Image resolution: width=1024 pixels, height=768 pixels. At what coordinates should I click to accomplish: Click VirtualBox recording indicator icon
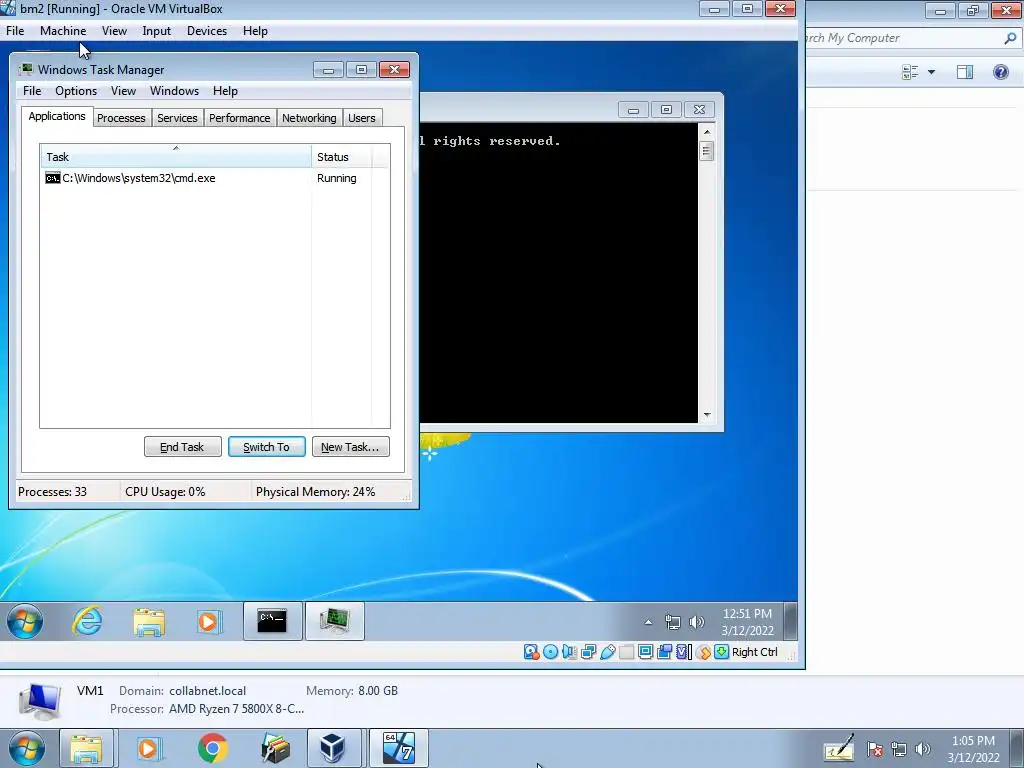(x=664, y=652)
